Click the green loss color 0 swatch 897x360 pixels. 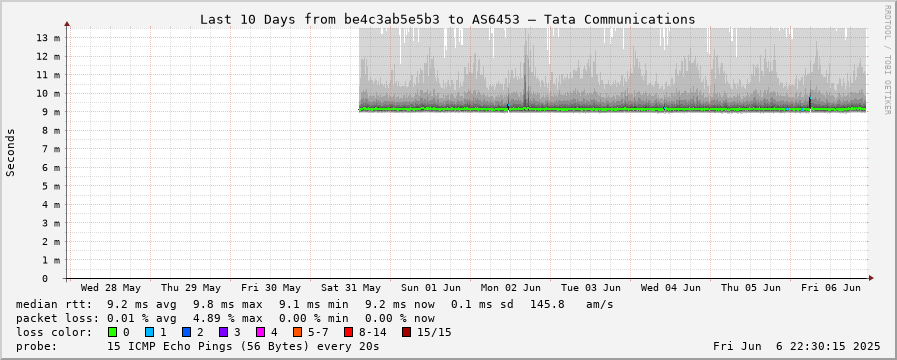(x=112, y=332)
